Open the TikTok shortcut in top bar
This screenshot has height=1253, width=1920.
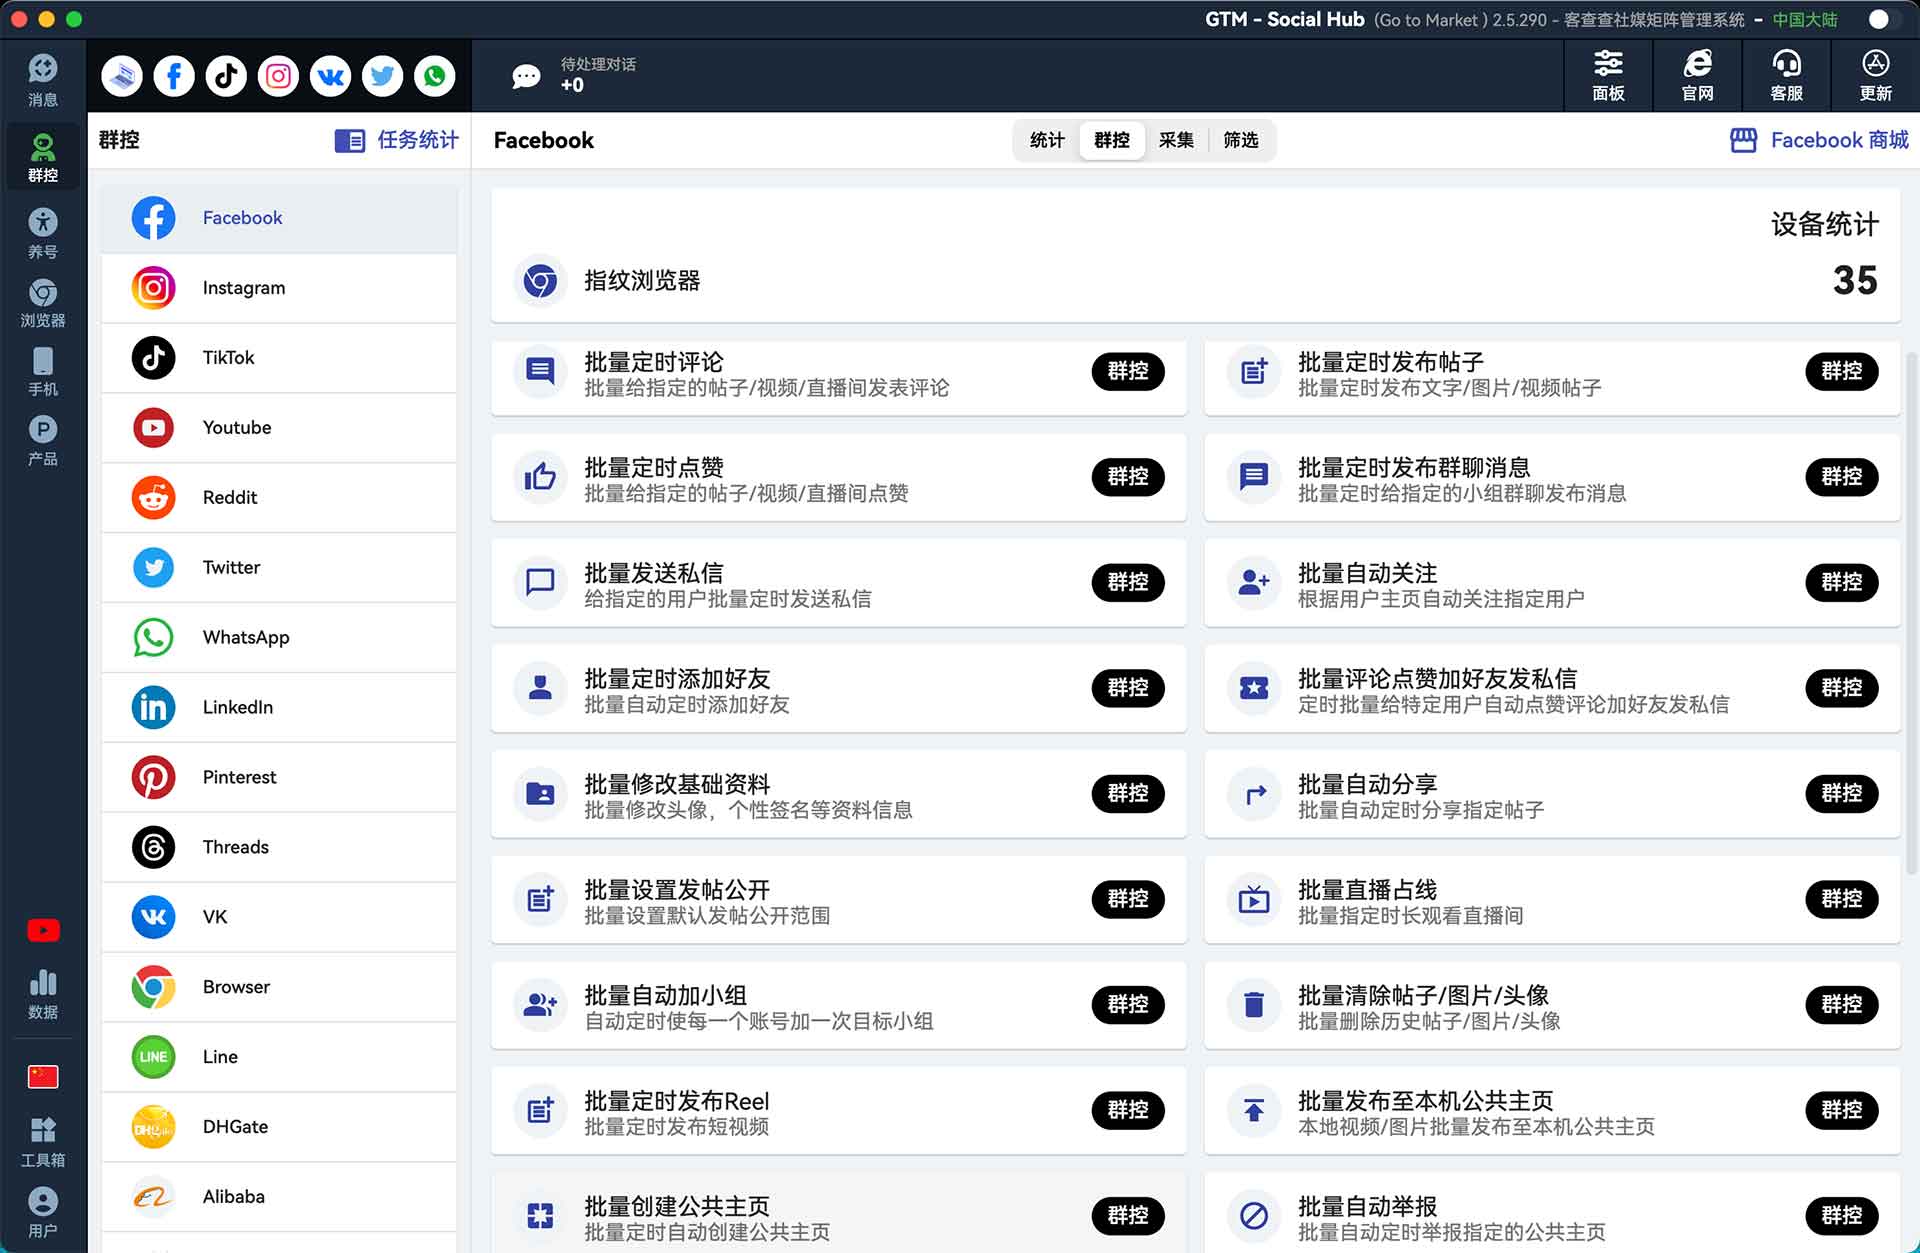pyautogui.click(x=226, y=76)
